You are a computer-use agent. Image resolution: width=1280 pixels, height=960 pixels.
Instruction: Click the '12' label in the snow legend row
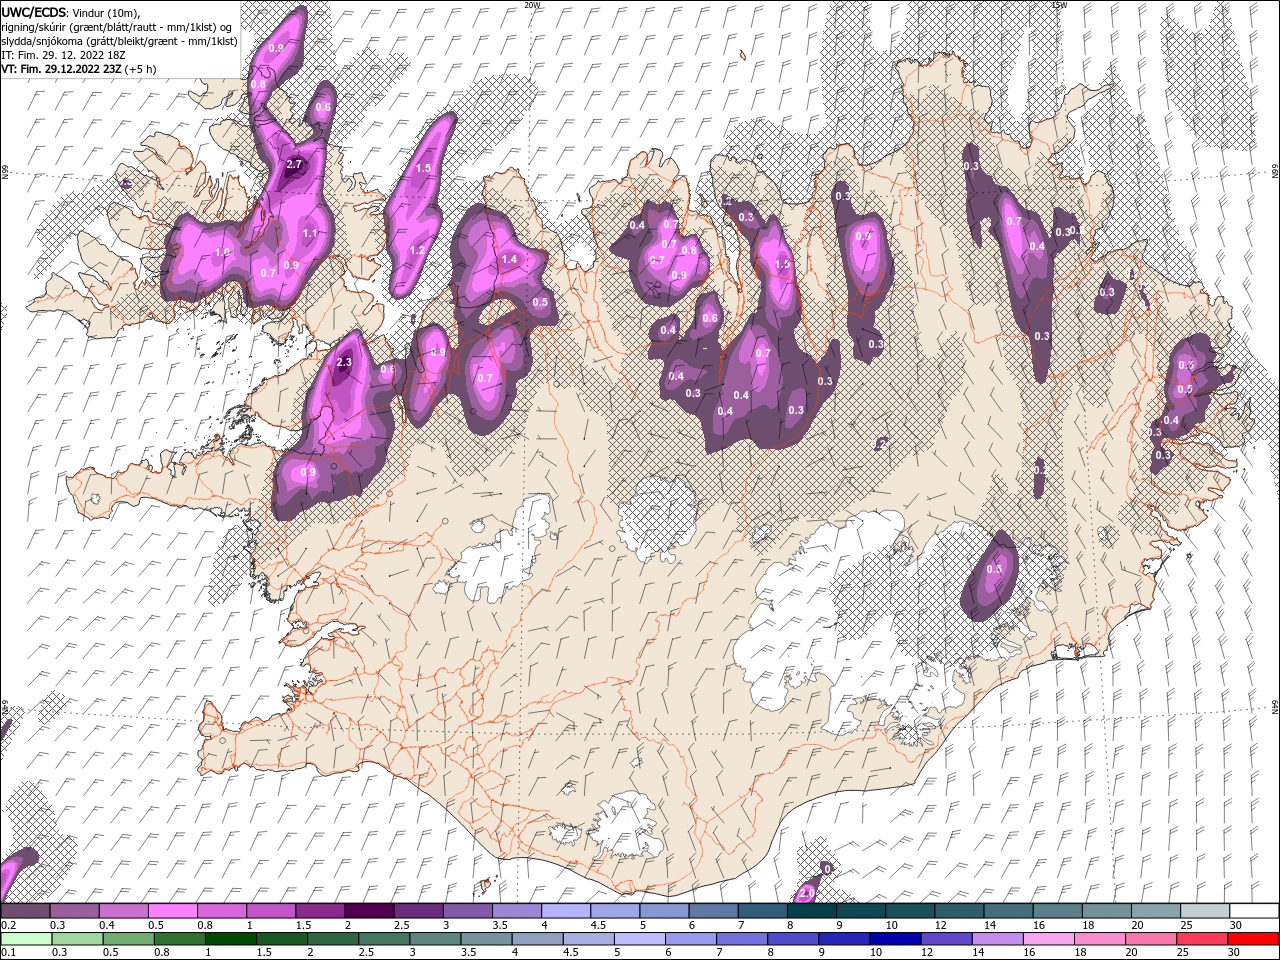941,925
